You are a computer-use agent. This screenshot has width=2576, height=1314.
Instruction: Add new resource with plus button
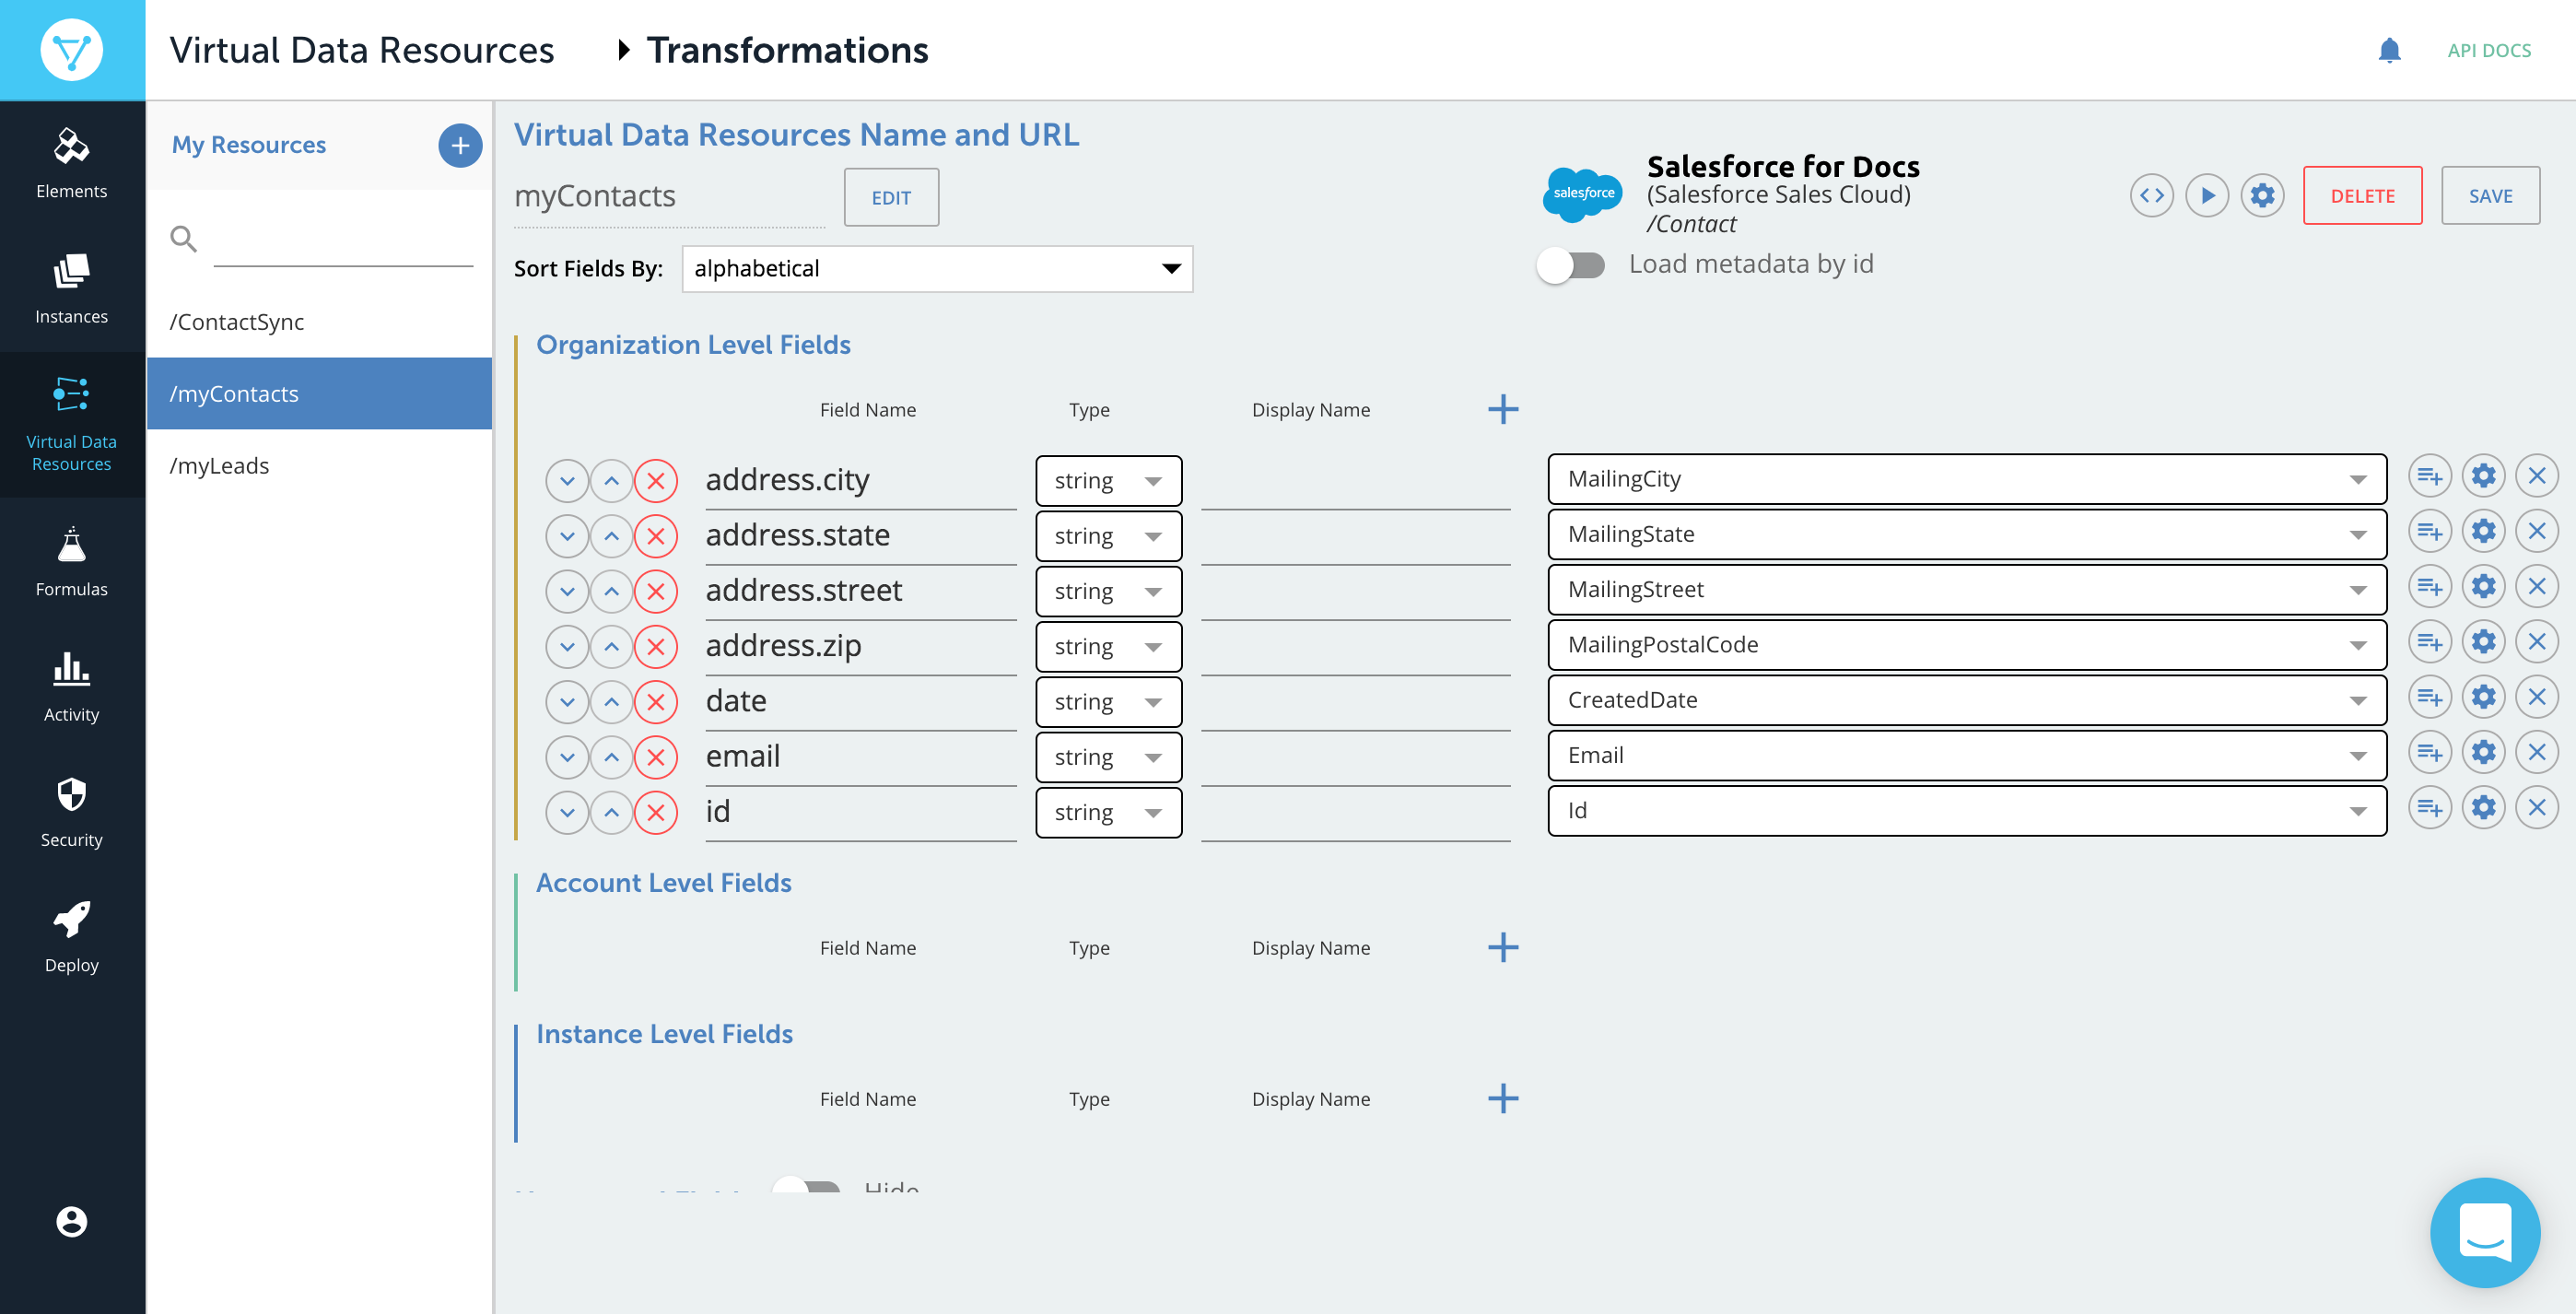[460, 146]
